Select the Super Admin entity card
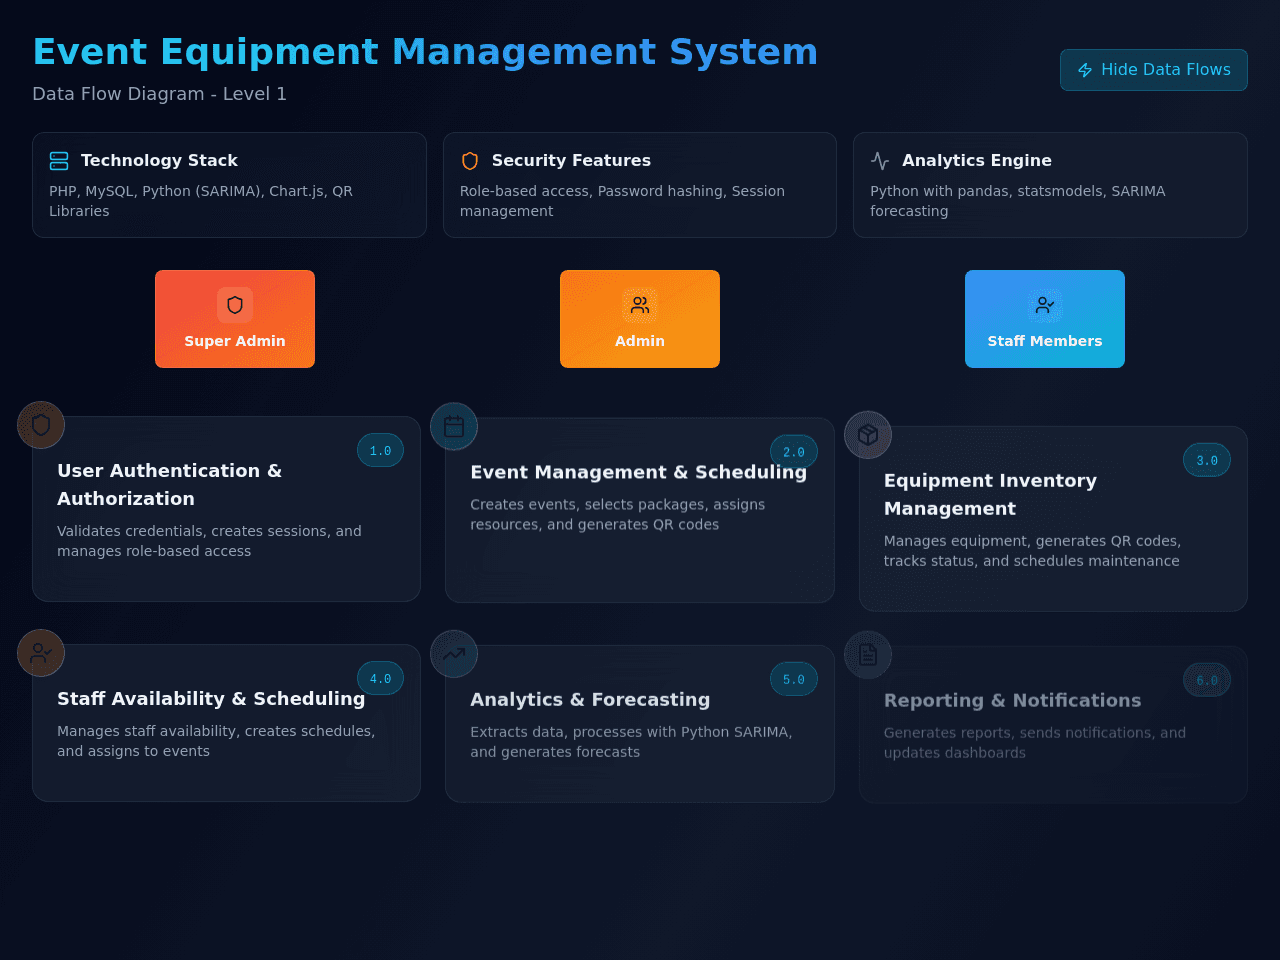The width and height of the screenshot is (1280, 960). (x=235, y=319)
